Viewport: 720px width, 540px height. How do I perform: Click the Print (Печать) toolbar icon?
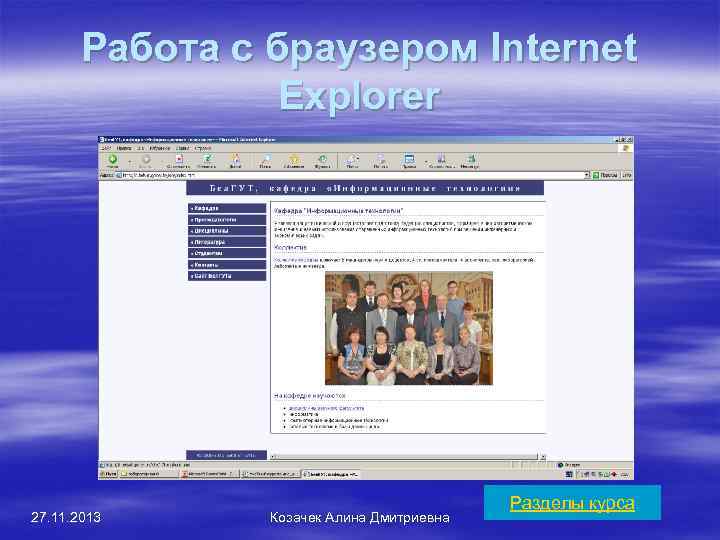[380, 159]
